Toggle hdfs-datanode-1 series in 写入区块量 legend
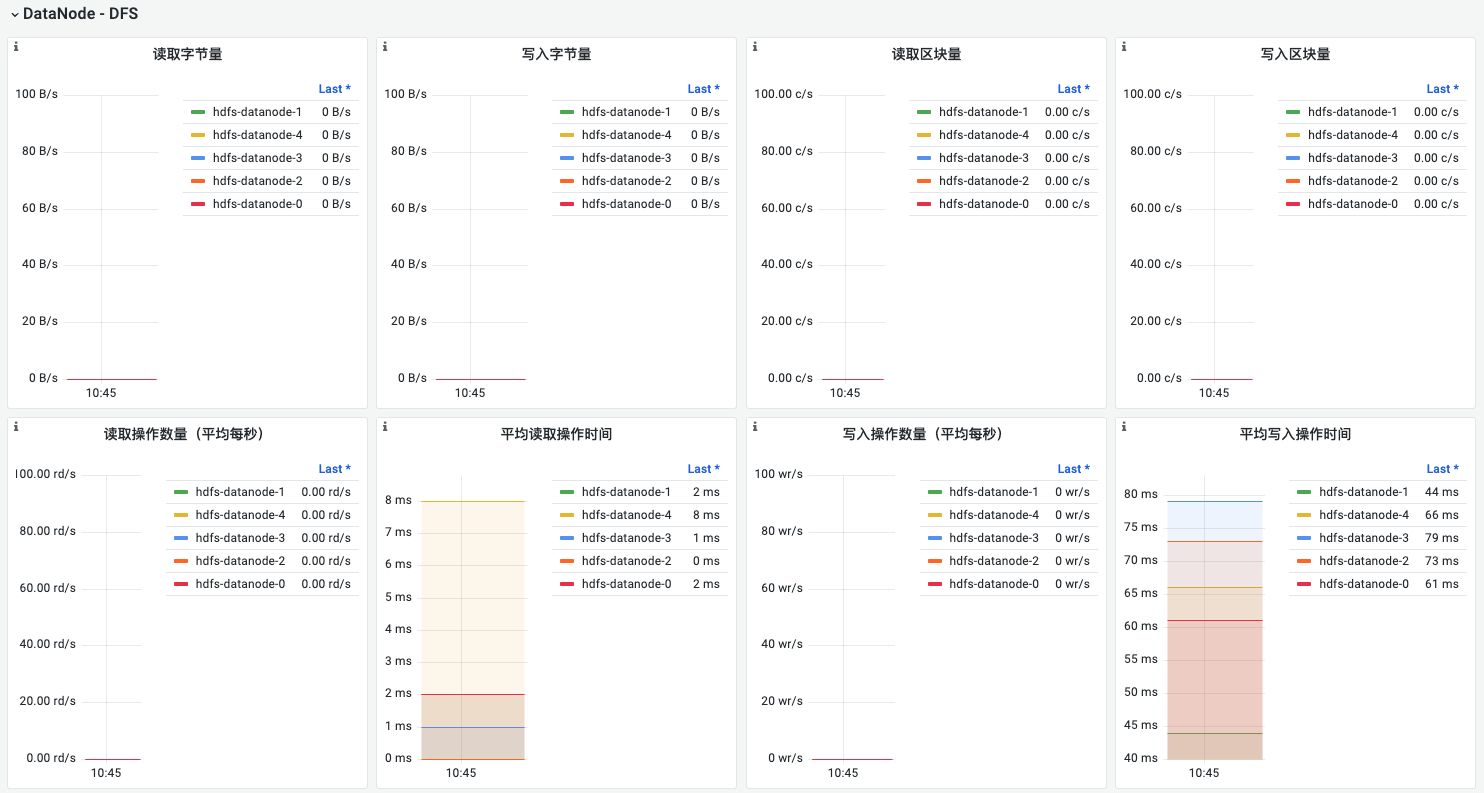Screen dimensions: 1484x793 1352,112
